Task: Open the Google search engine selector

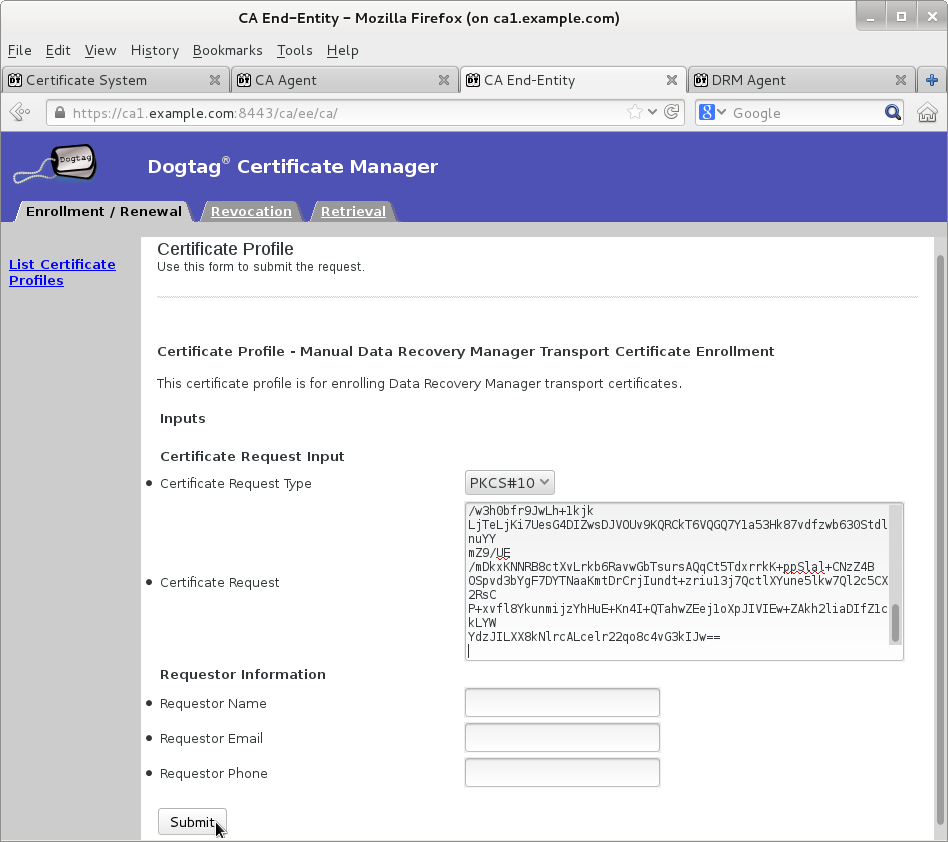Action: pyautogui.click(x=712, y=112)
